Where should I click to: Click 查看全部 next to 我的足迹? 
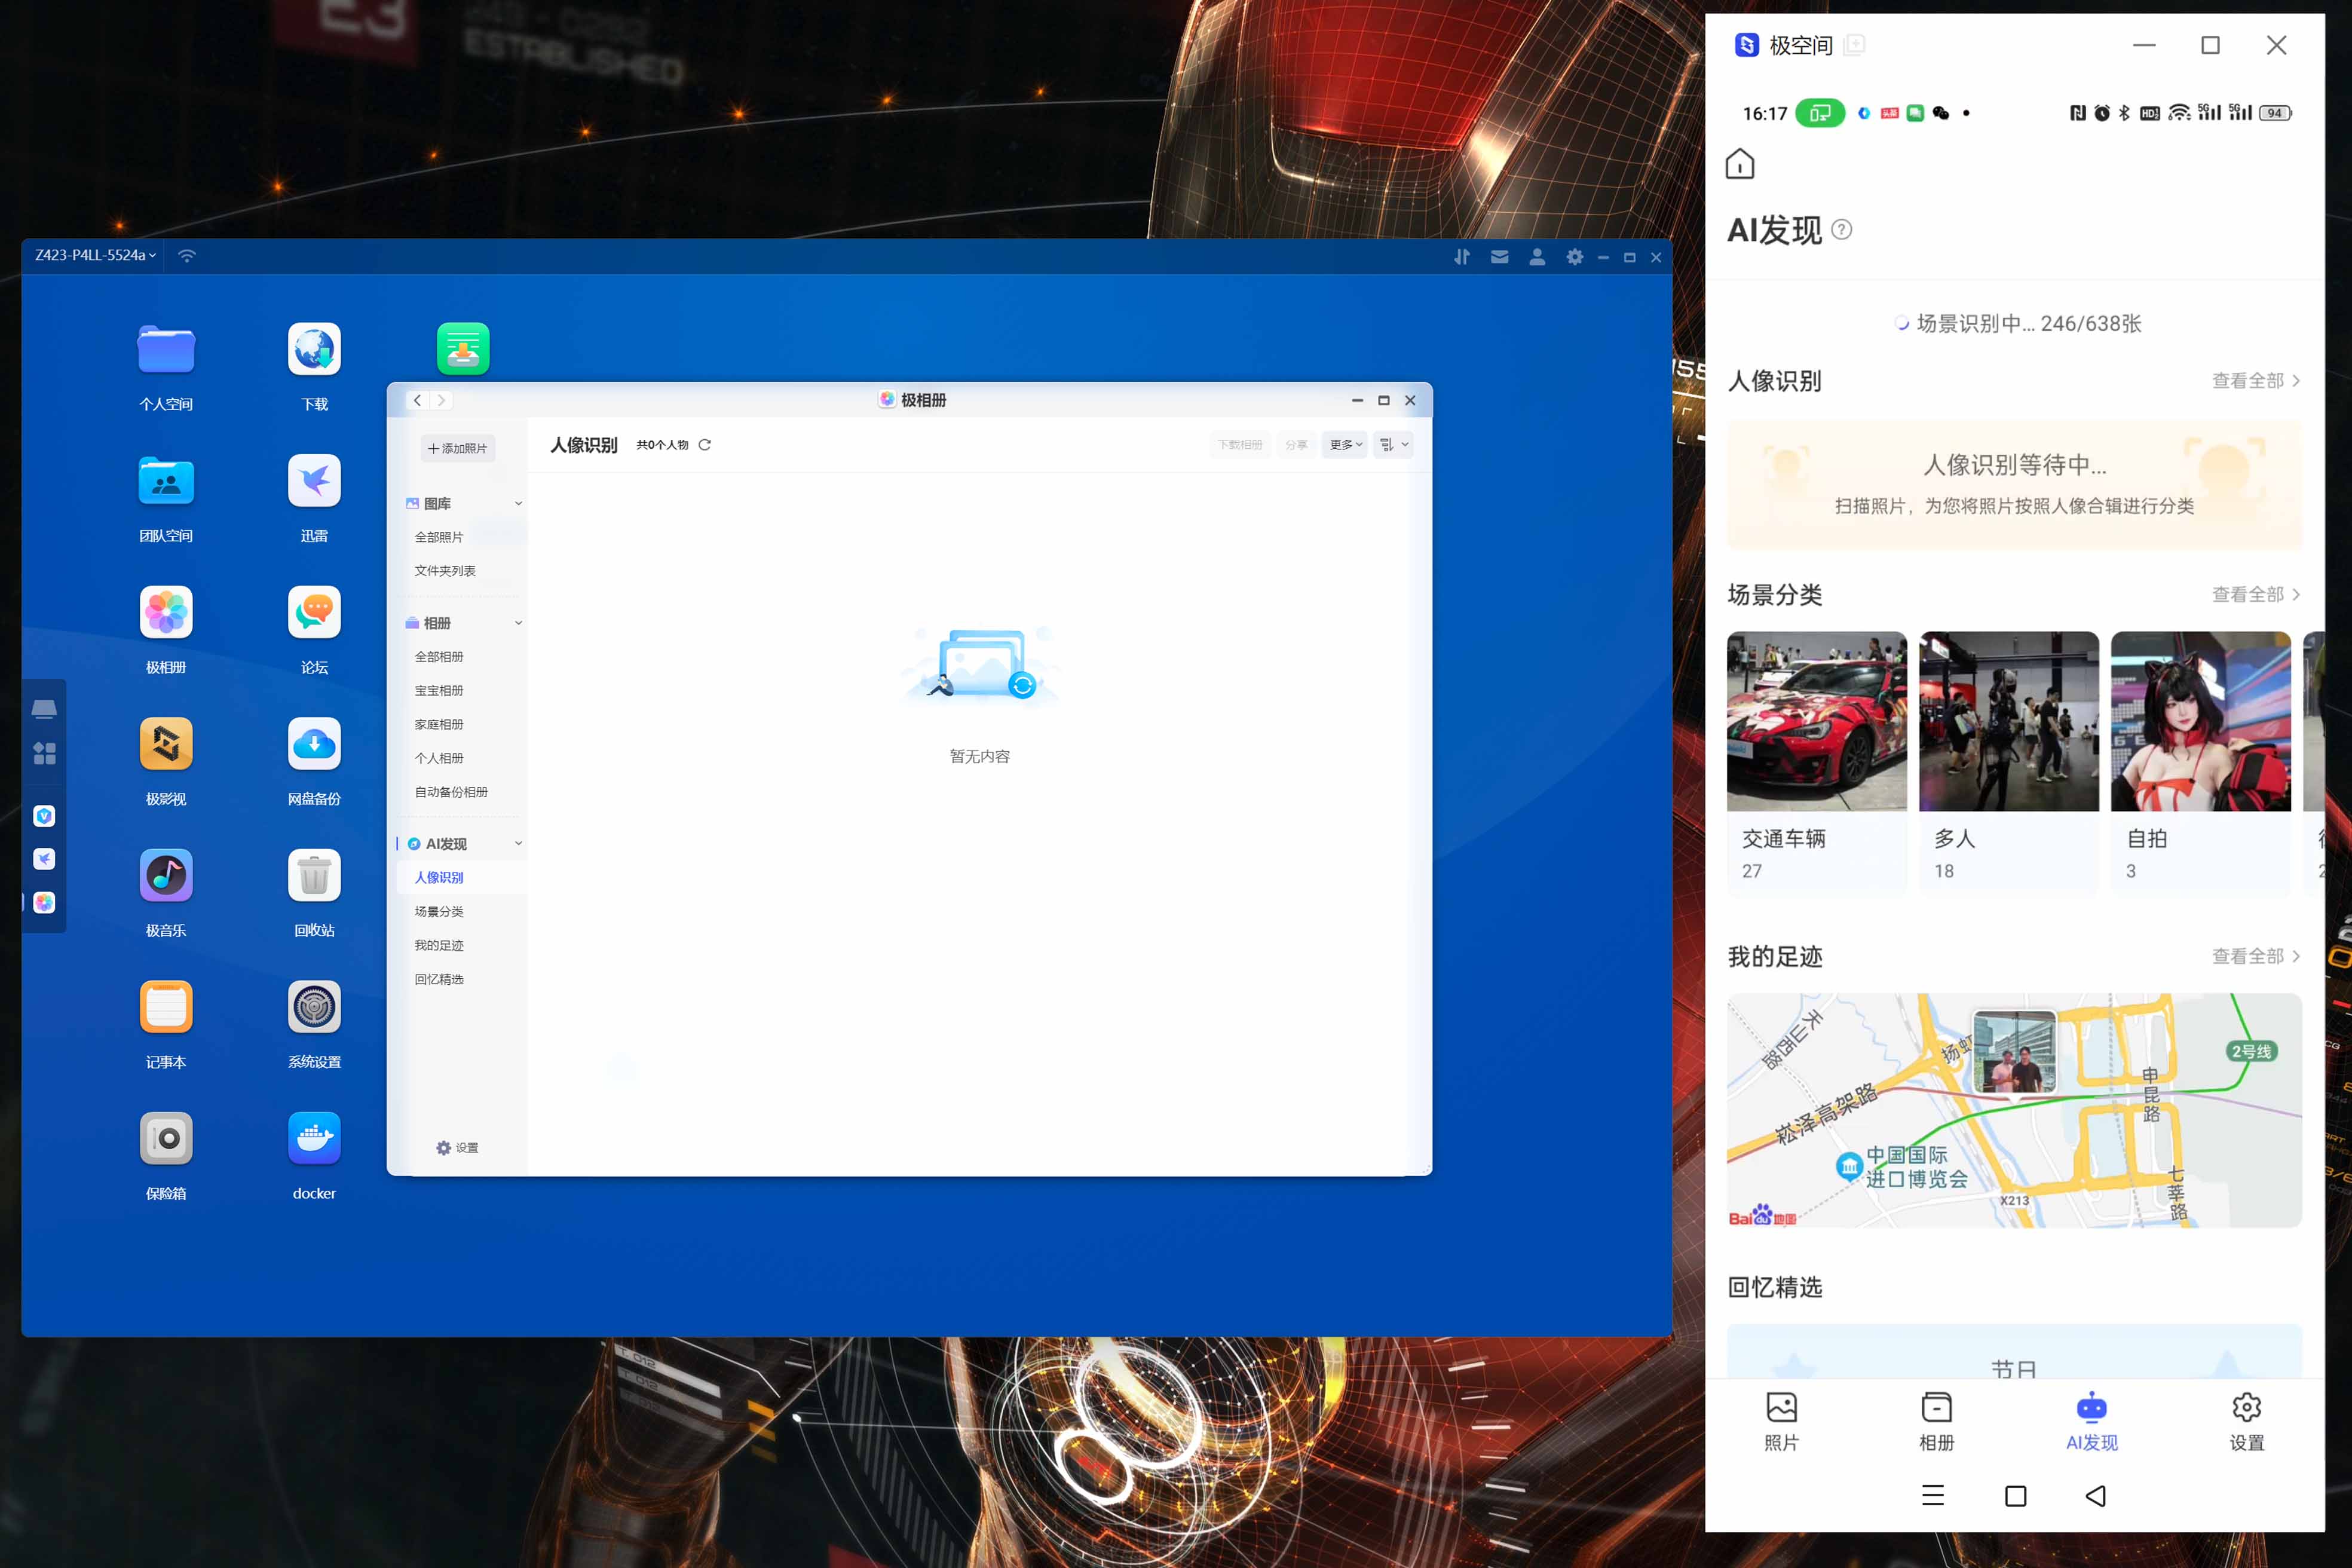(2256, 957)
